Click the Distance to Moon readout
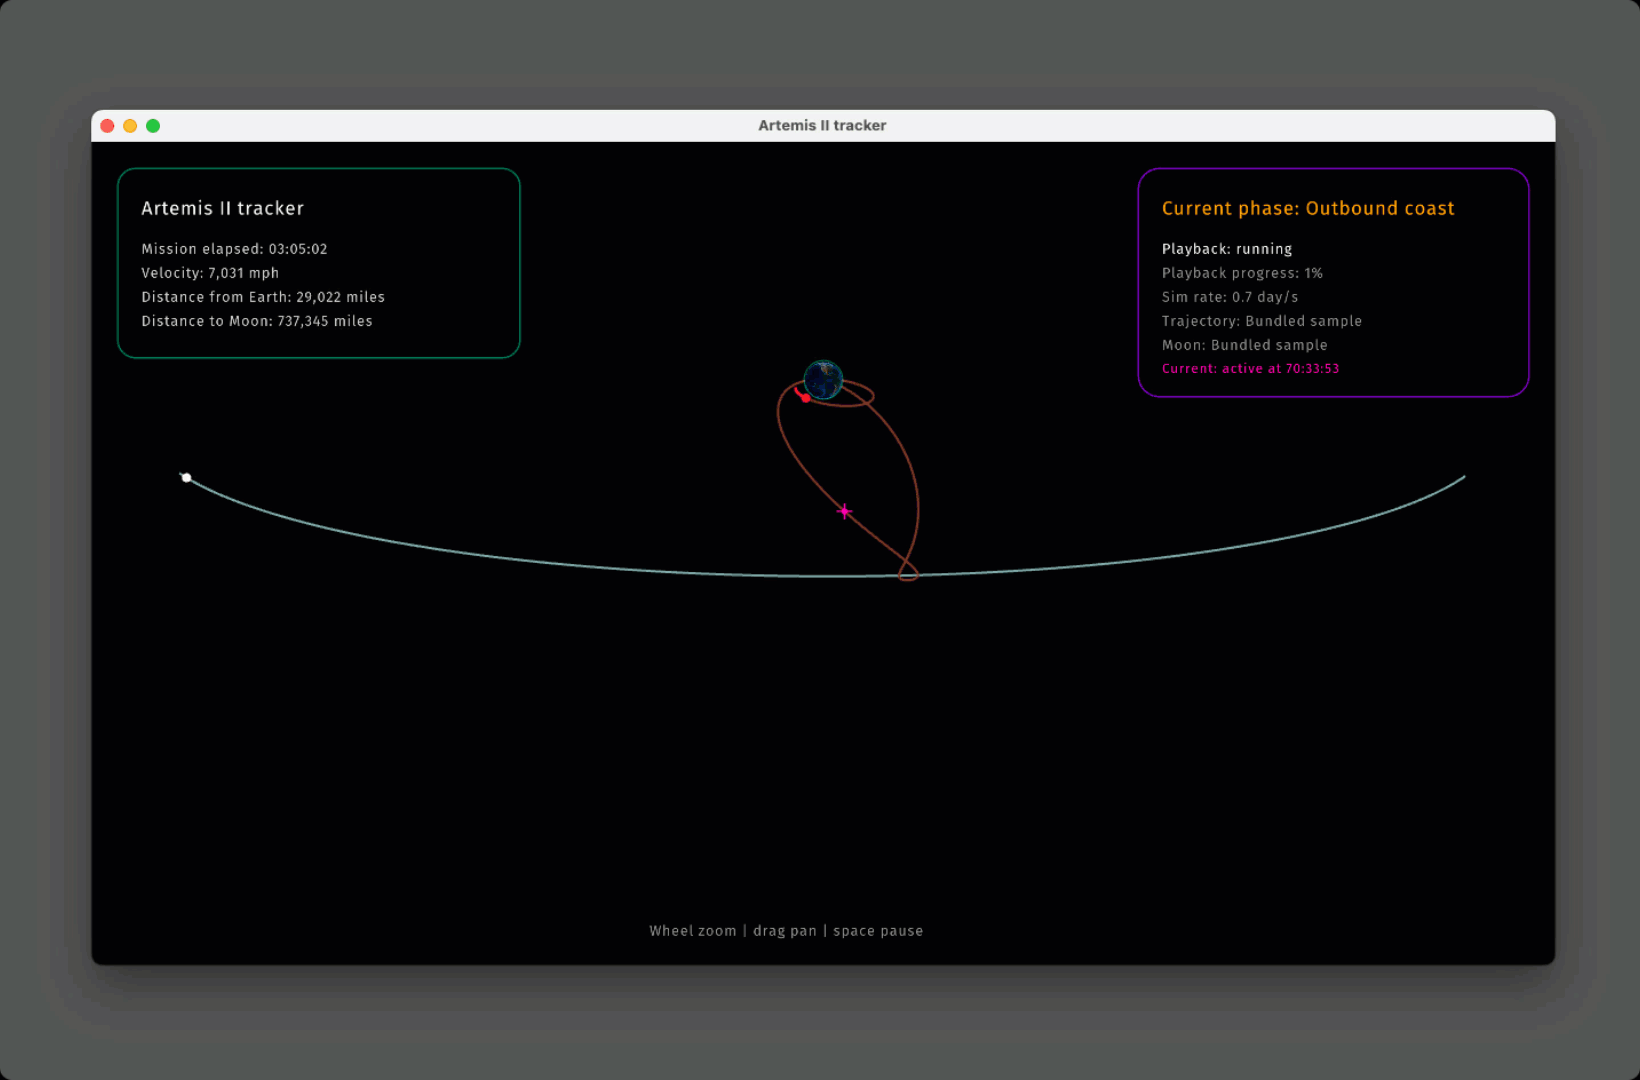 (257, 321)
